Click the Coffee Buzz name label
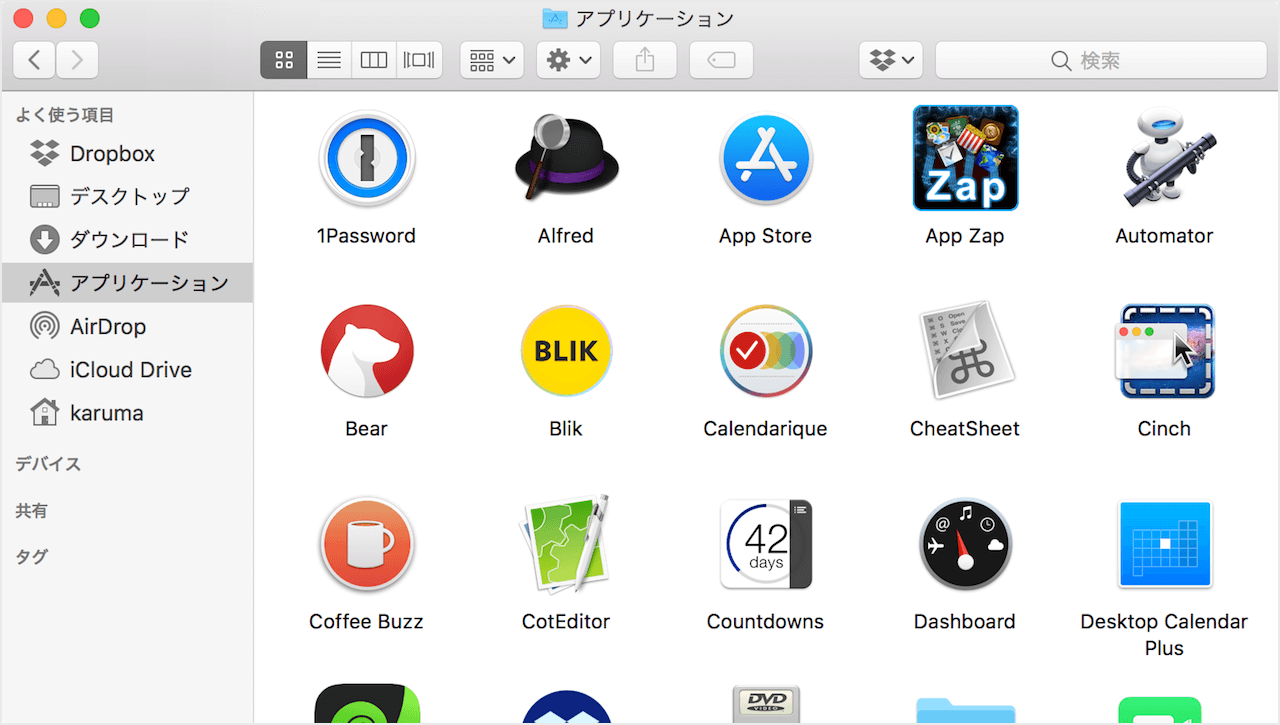The height and width of the screenshot is (725, 1280). click(366, 622)
